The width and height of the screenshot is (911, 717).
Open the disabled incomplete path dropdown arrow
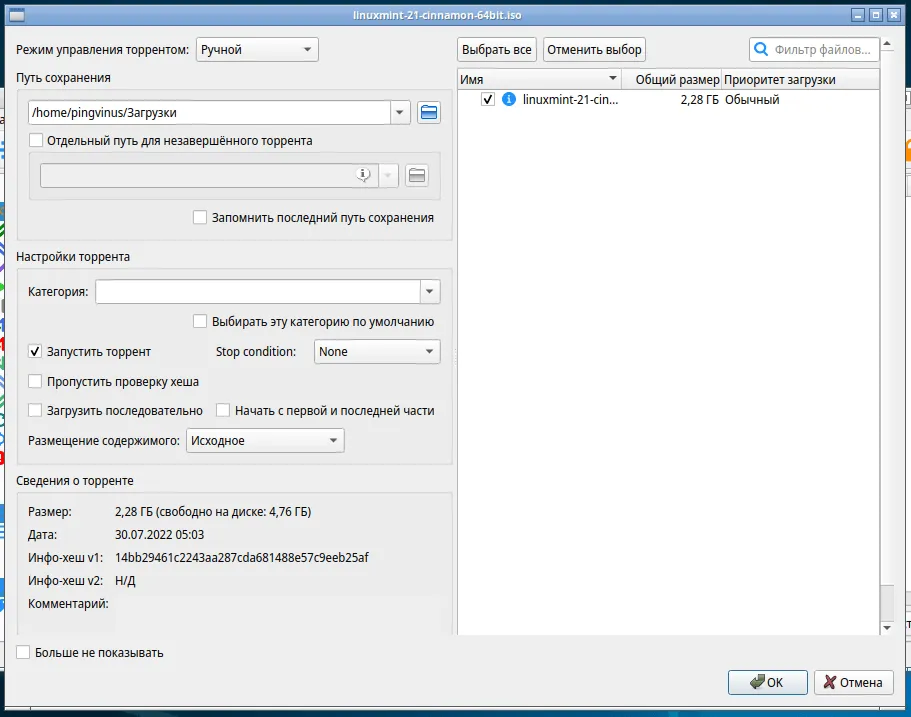(388, 175)
